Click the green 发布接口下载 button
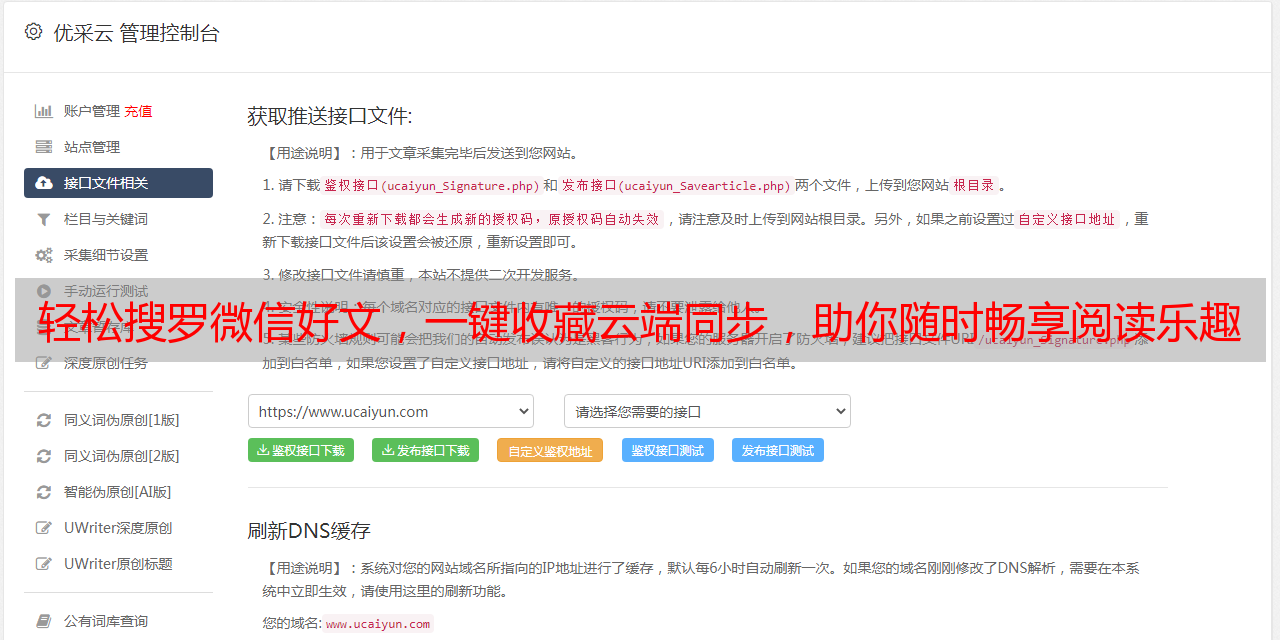This screenshot has width=1280, height=640. pos(426,450)
